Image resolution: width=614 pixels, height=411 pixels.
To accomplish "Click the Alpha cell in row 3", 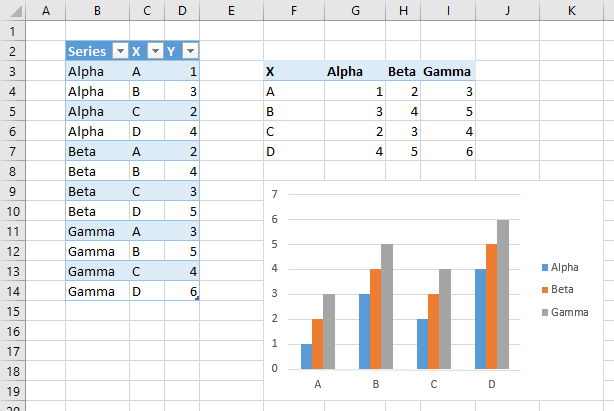I will tap(97, 71).
